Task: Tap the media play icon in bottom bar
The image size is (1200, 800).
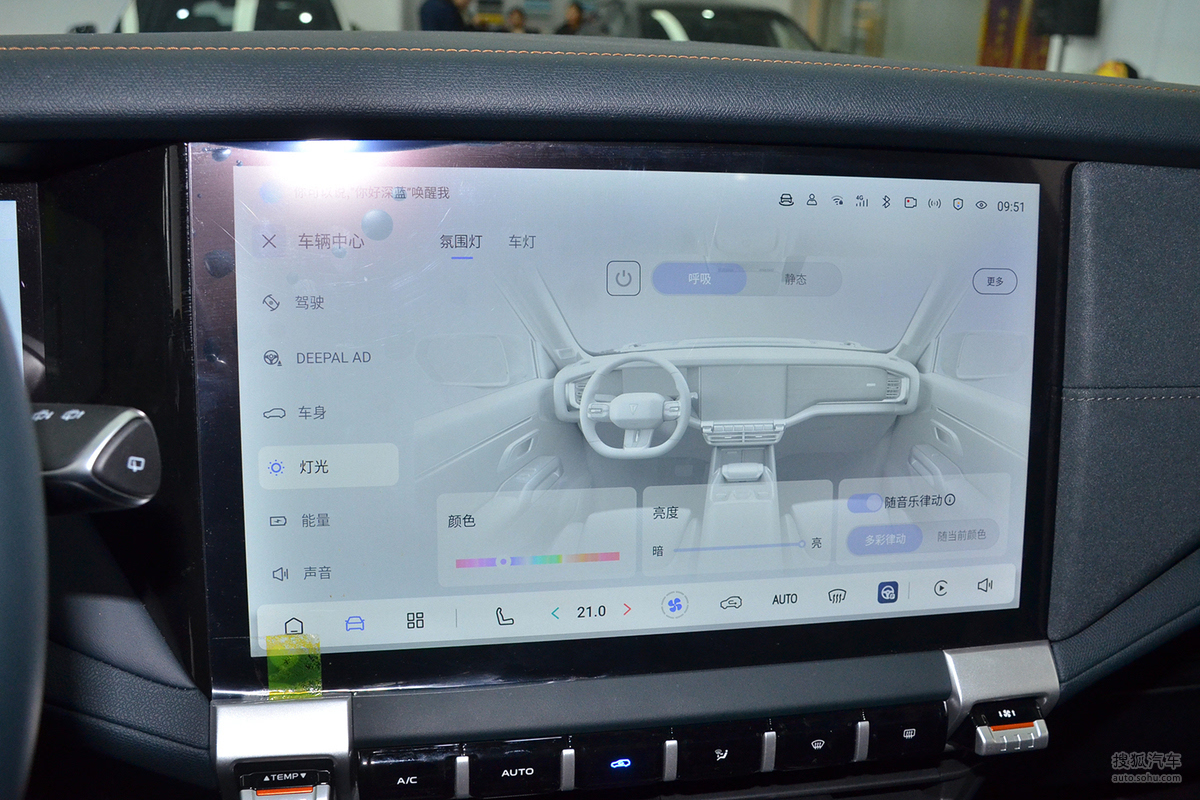Action: tap(940, 588)
